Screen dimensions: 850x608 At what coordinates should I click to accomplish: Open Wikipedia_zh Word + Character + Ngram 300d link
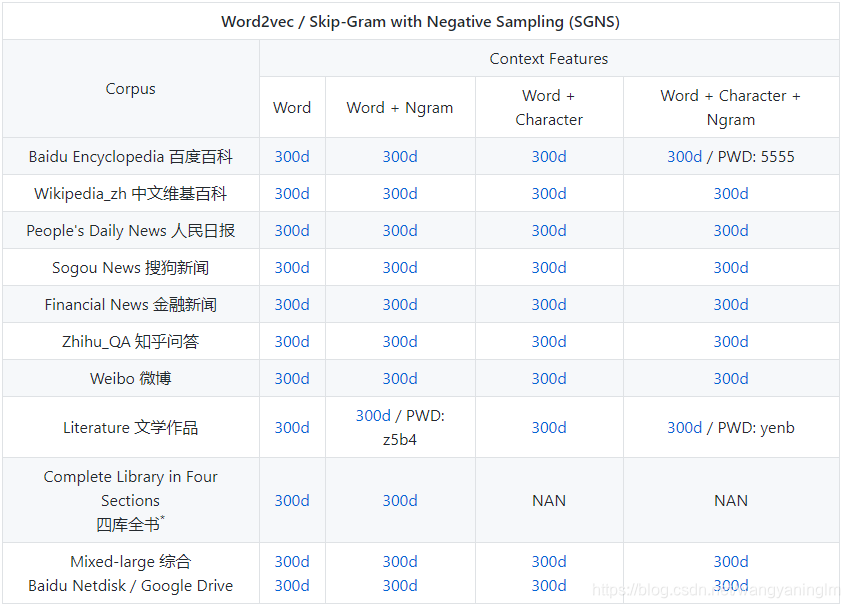coord(731,193)
